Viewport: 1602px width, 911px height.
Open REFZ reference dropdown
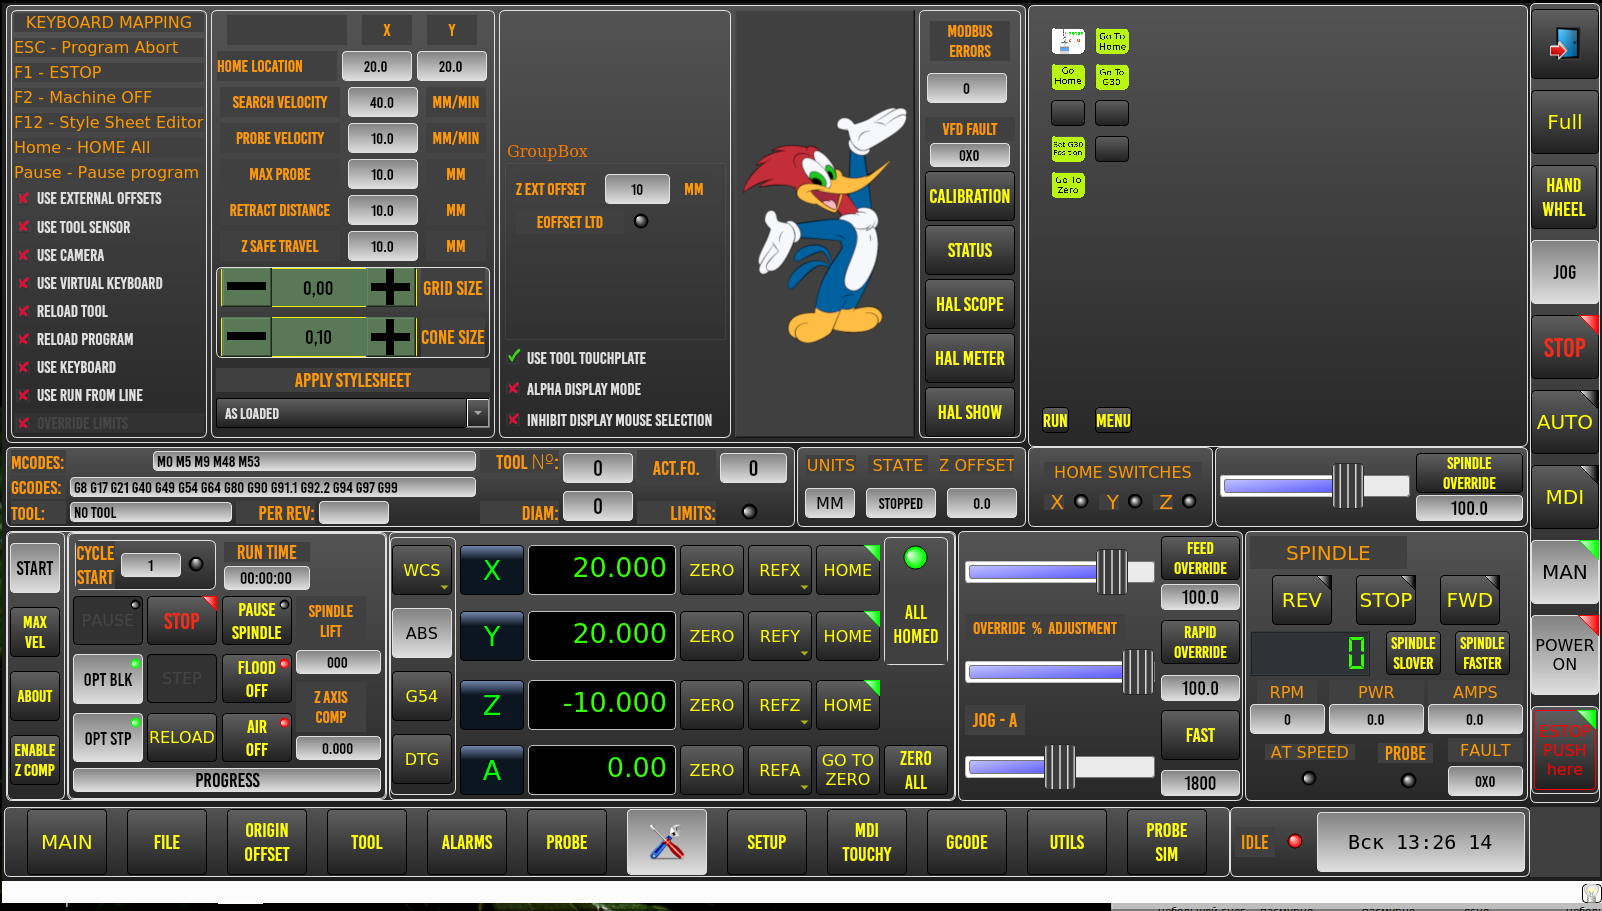point(780,705)
